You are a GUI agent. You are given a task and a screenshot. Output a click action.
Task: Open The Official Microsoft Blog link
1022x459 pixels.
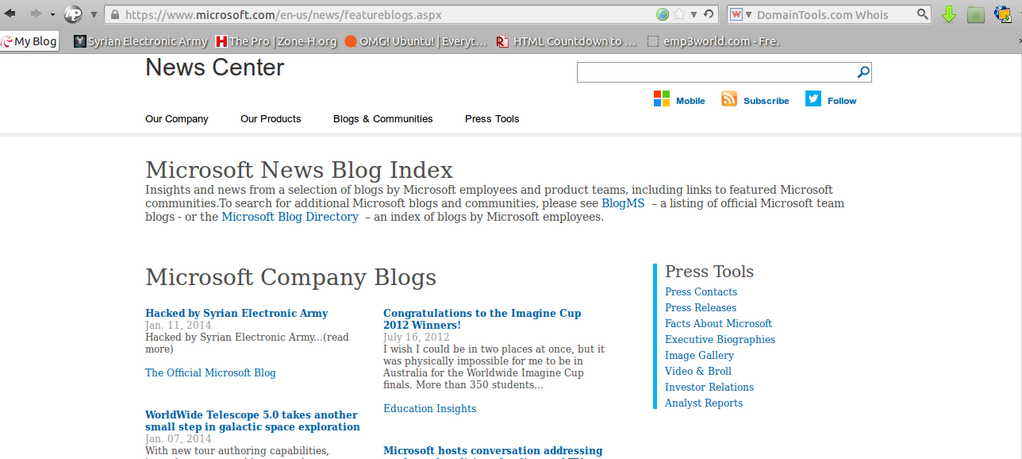click(211, 373)
